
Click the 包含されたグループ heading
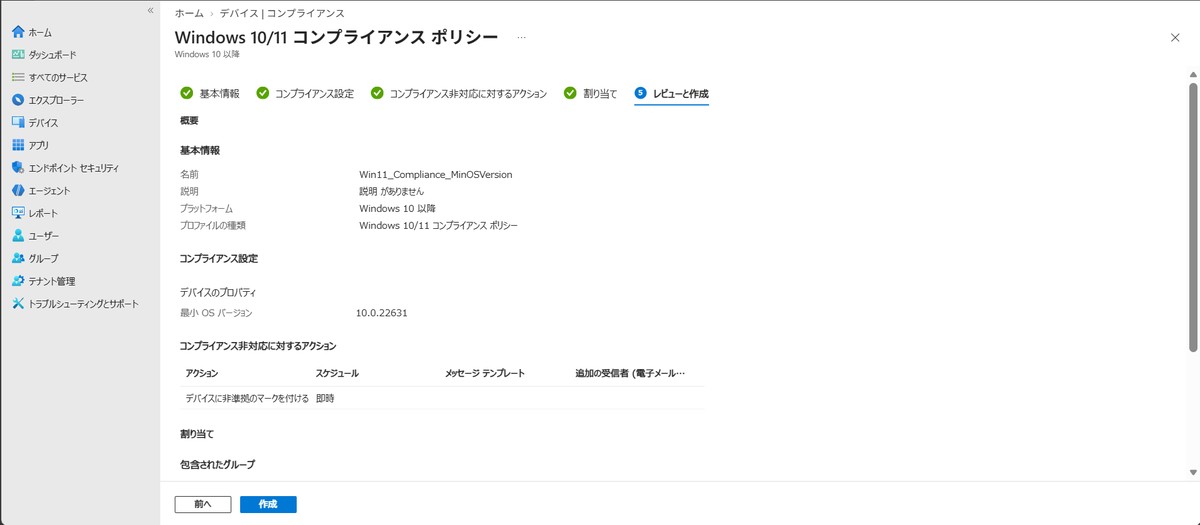pos(217,465)
